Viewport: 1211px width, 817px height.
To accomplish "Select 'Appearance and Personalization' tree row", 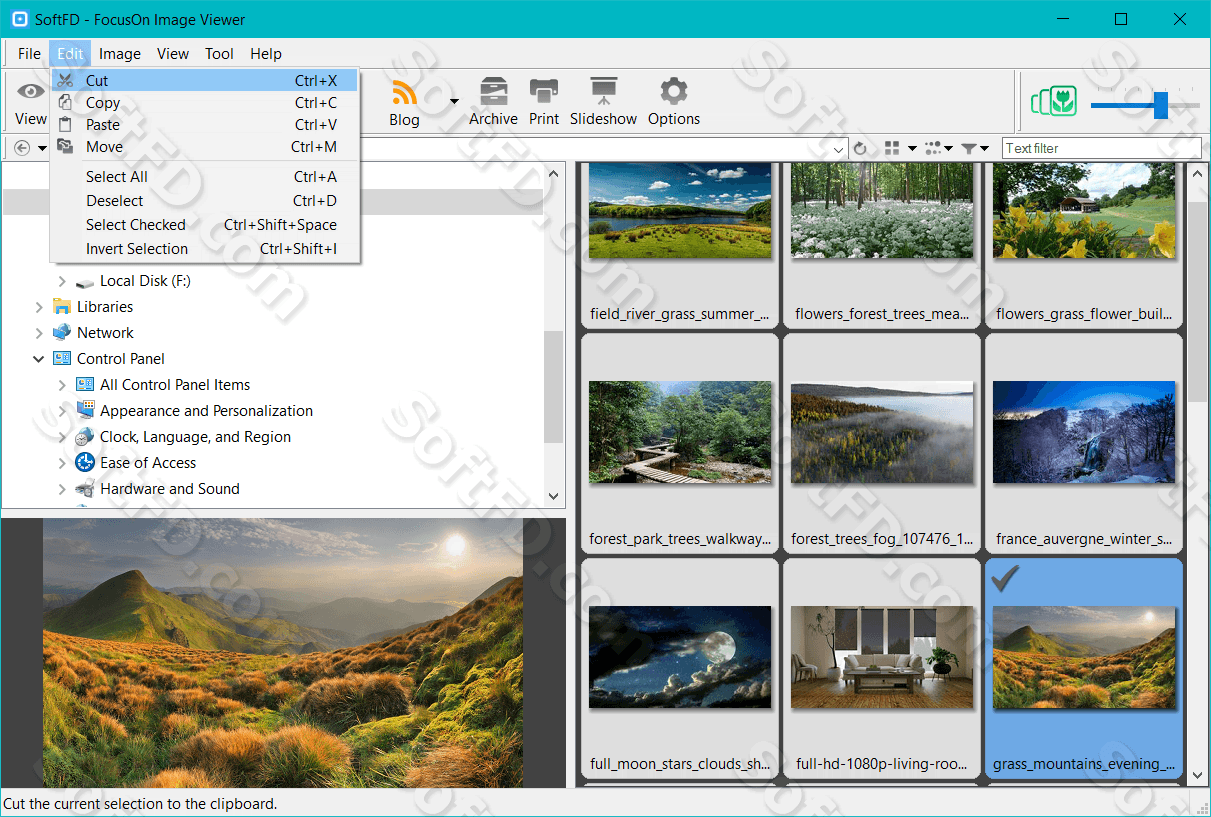I will coord(206,411).
